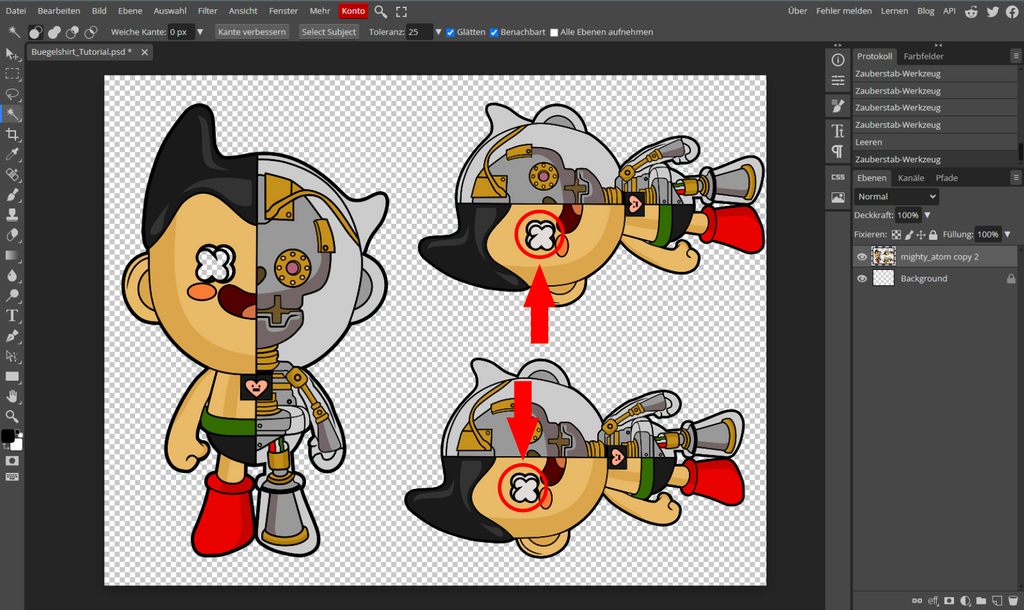Open the Brush panel icon
This screenshot has height=610, width=1024.
[x=838, y=106]
